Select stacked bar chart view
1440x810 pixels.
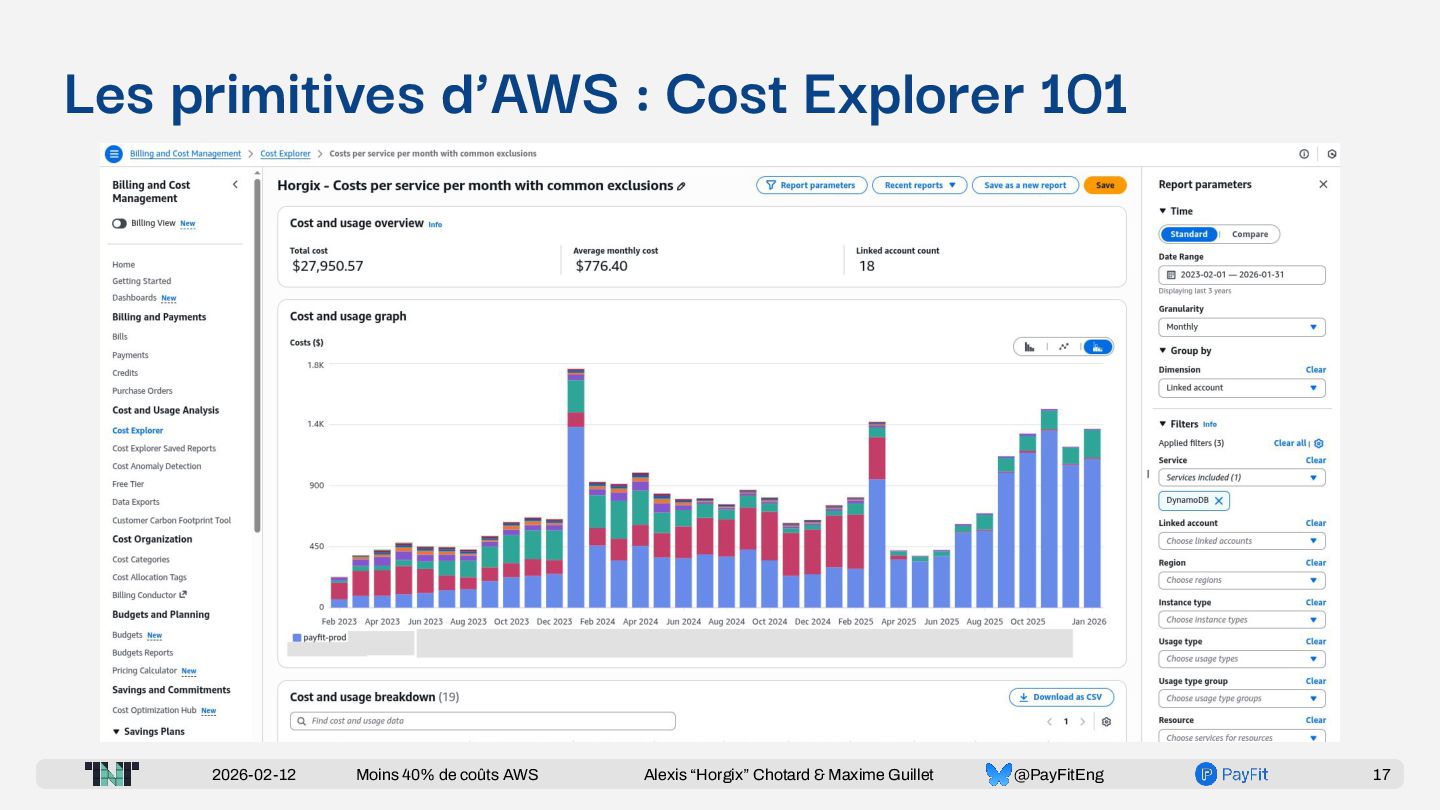1098,347
